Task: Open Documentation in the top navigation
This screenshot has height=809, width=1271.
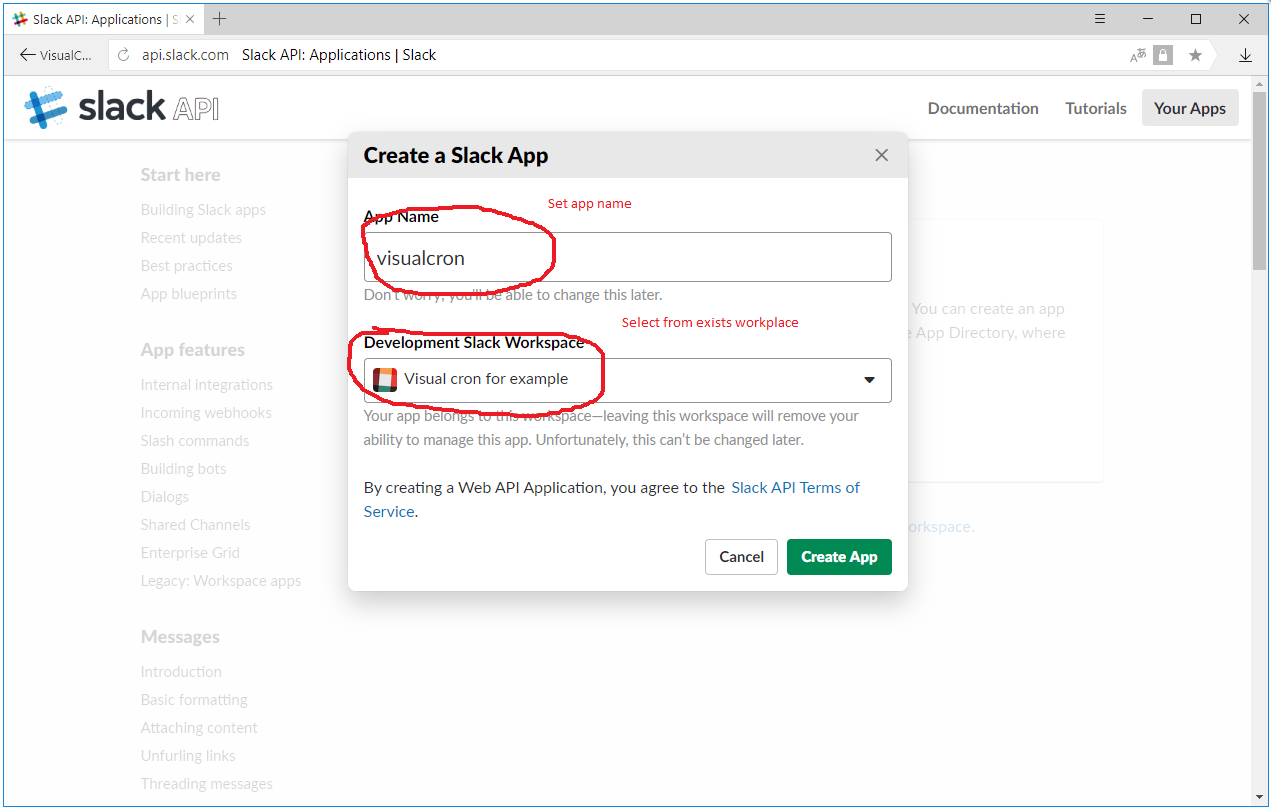Action: (983, 107)
